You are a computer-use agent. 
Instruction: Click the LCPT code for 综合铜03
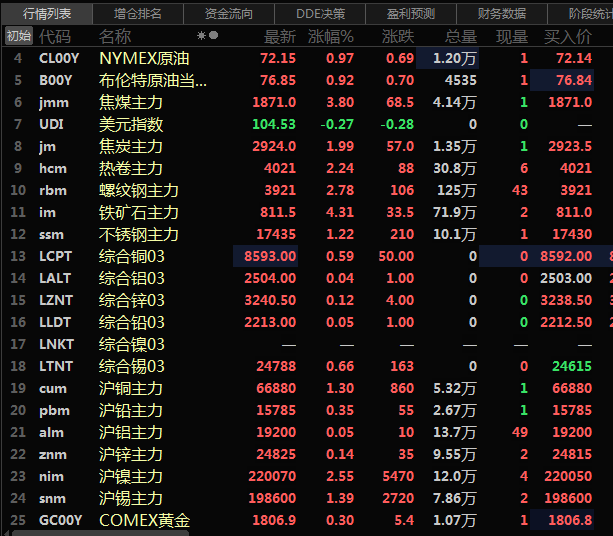pos(55,256)
